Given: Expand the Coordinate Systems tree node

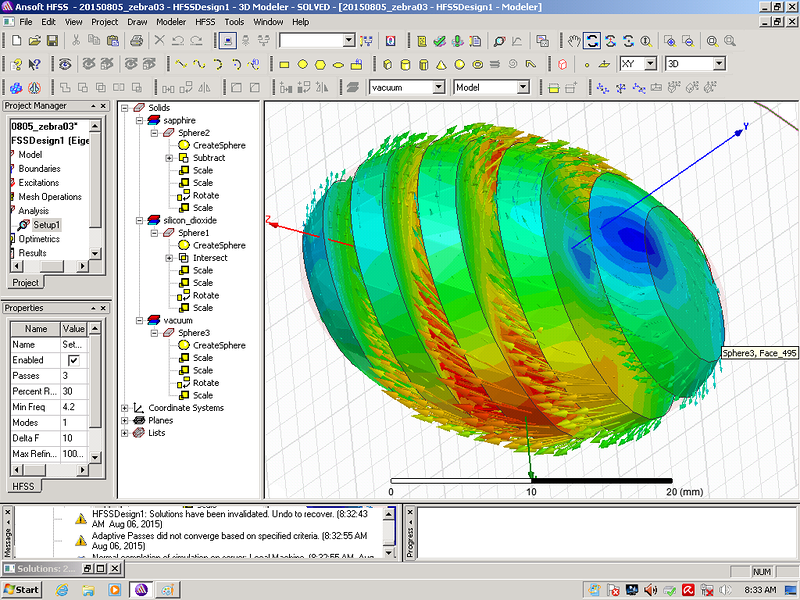Looking at the screenshot, I should (125, 408).
